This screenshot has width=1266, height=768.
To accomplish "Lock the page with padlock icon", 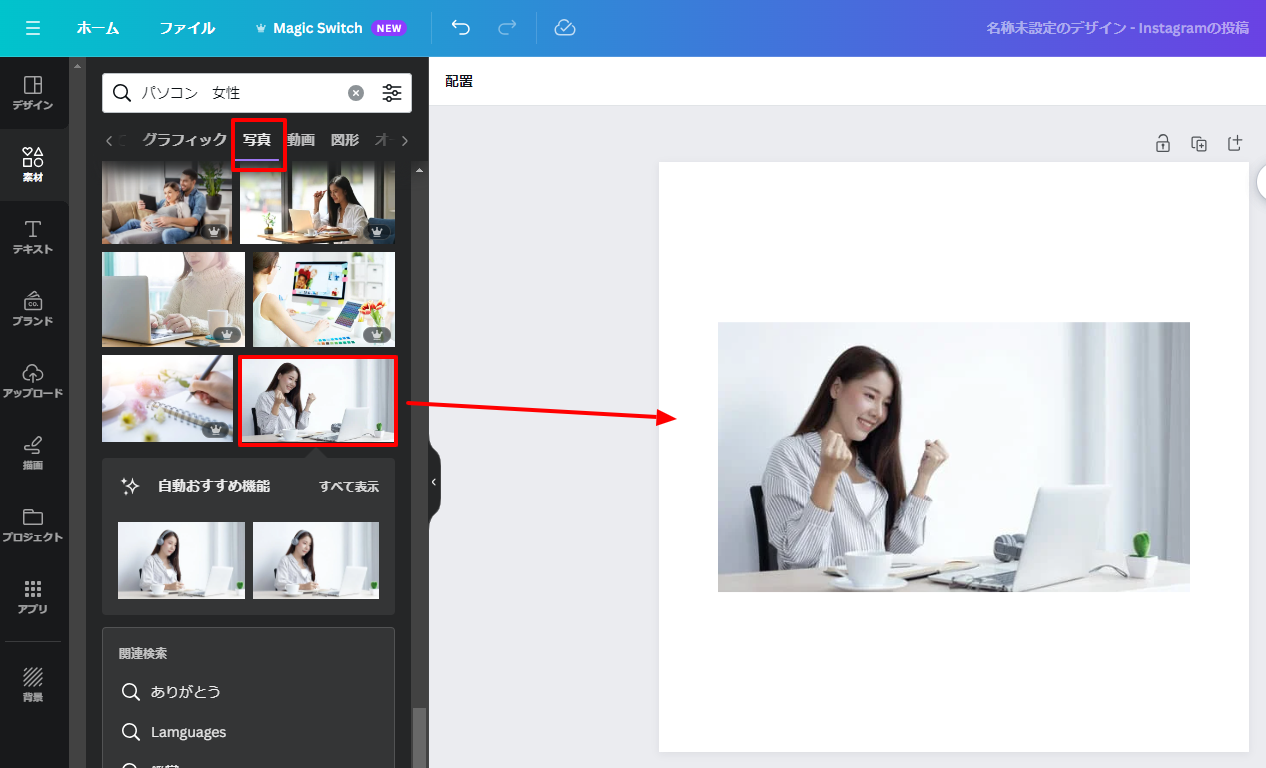I will pos(1163,144).
